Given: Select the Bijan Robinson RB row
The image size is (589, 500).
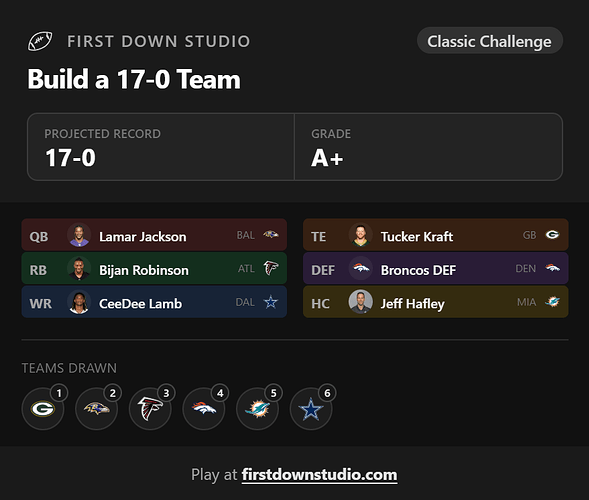Looking at the screenshot, I should 154,268.
